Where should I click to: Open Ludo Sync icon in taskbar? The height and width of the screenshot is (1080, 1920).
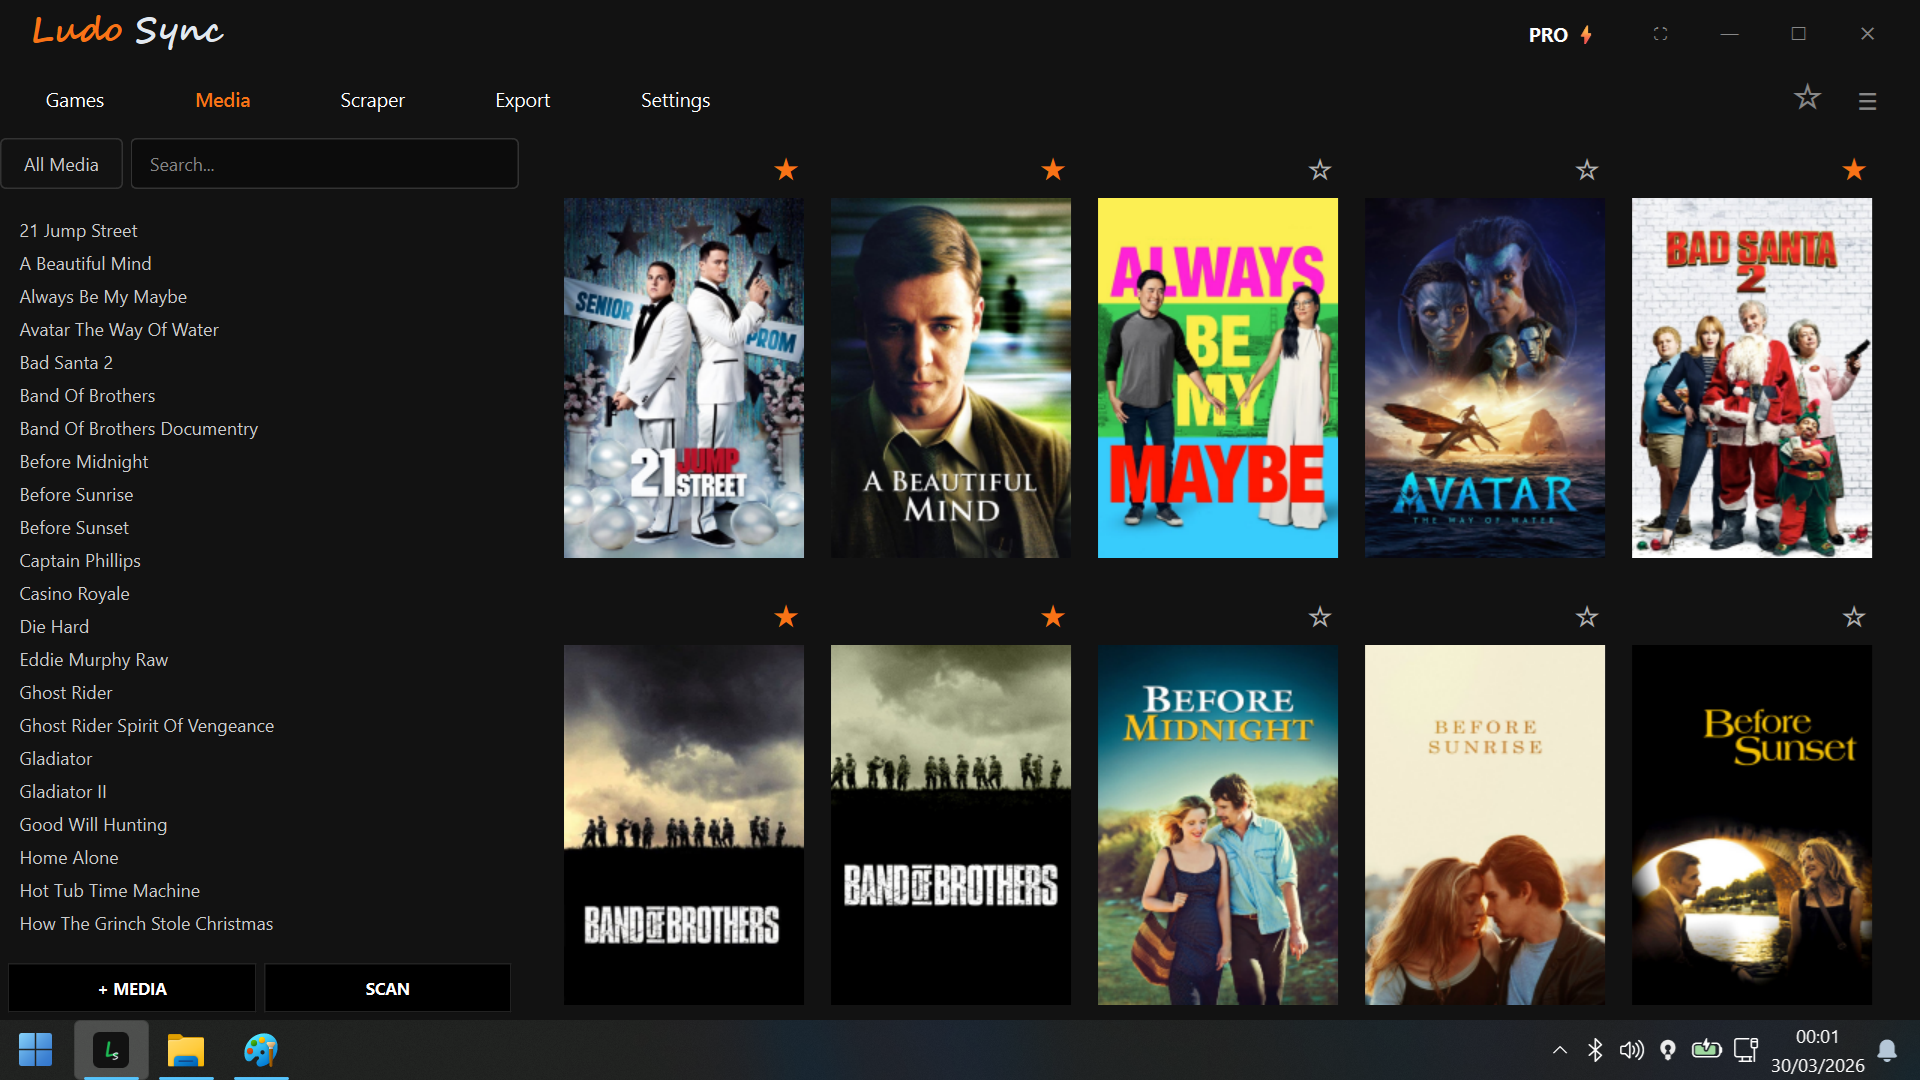click(111, 1050)
